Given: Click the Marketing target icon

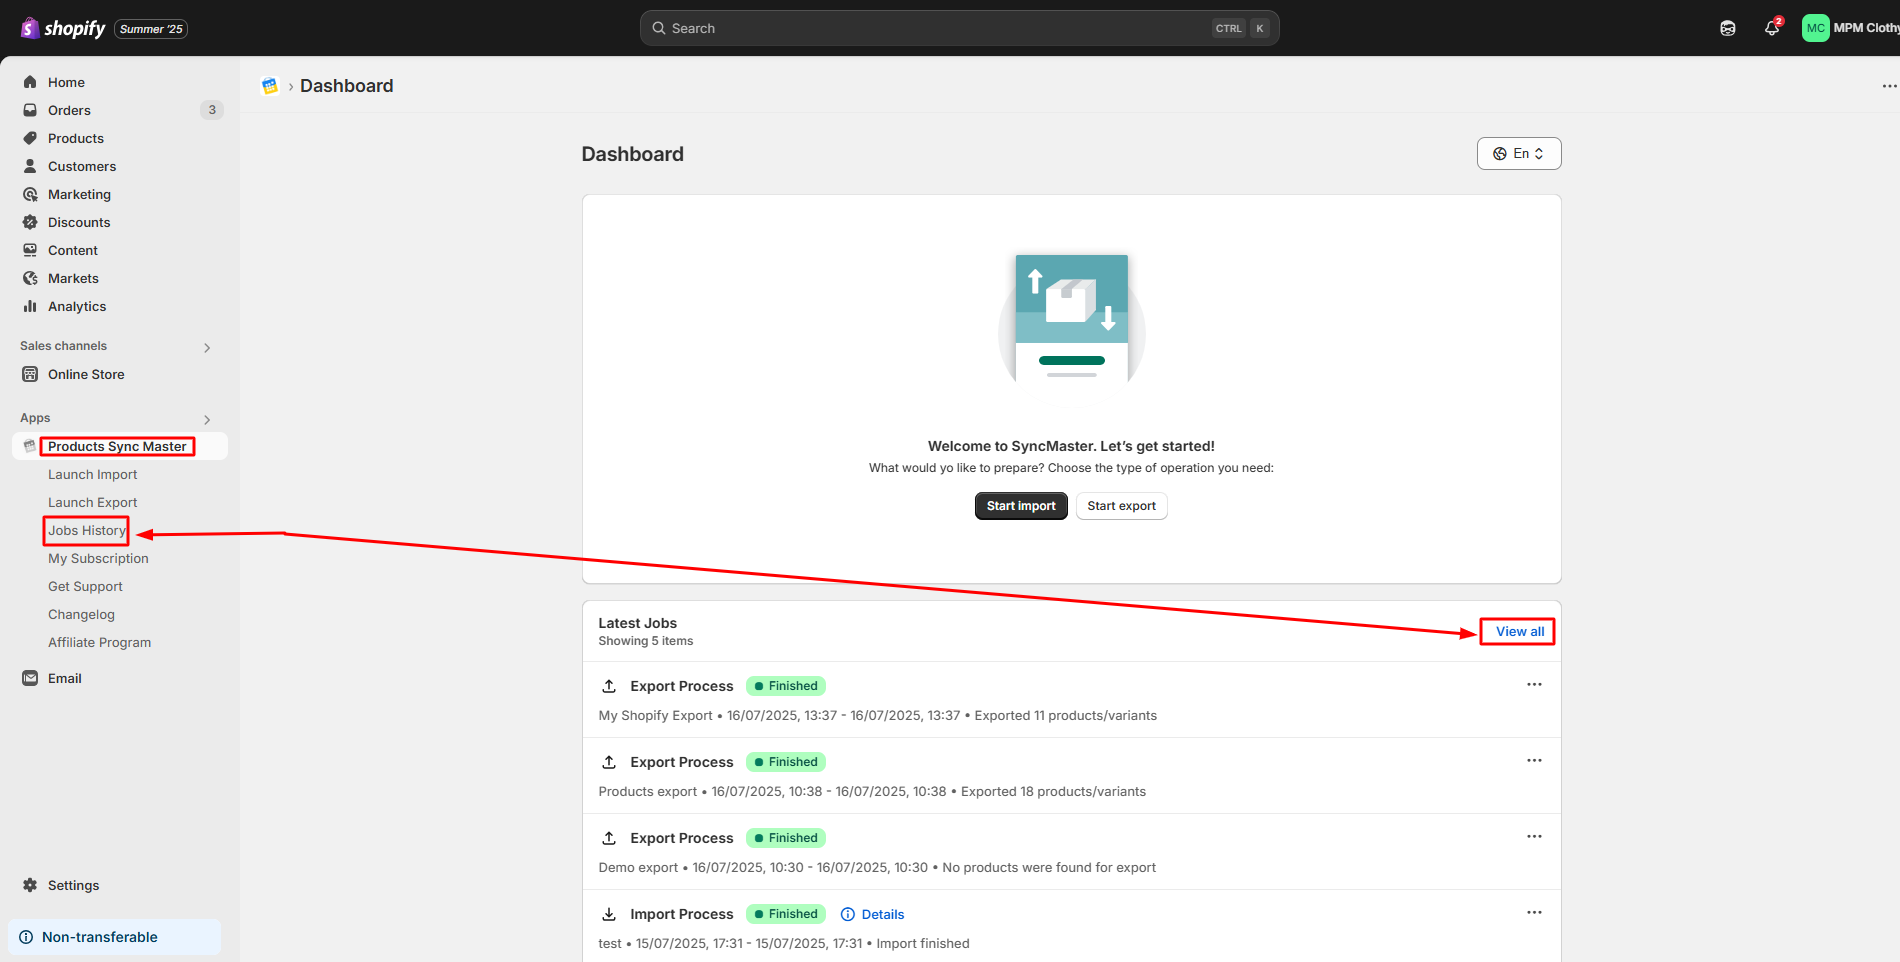Looking at the screenshot, I should (x=30, y=194).
